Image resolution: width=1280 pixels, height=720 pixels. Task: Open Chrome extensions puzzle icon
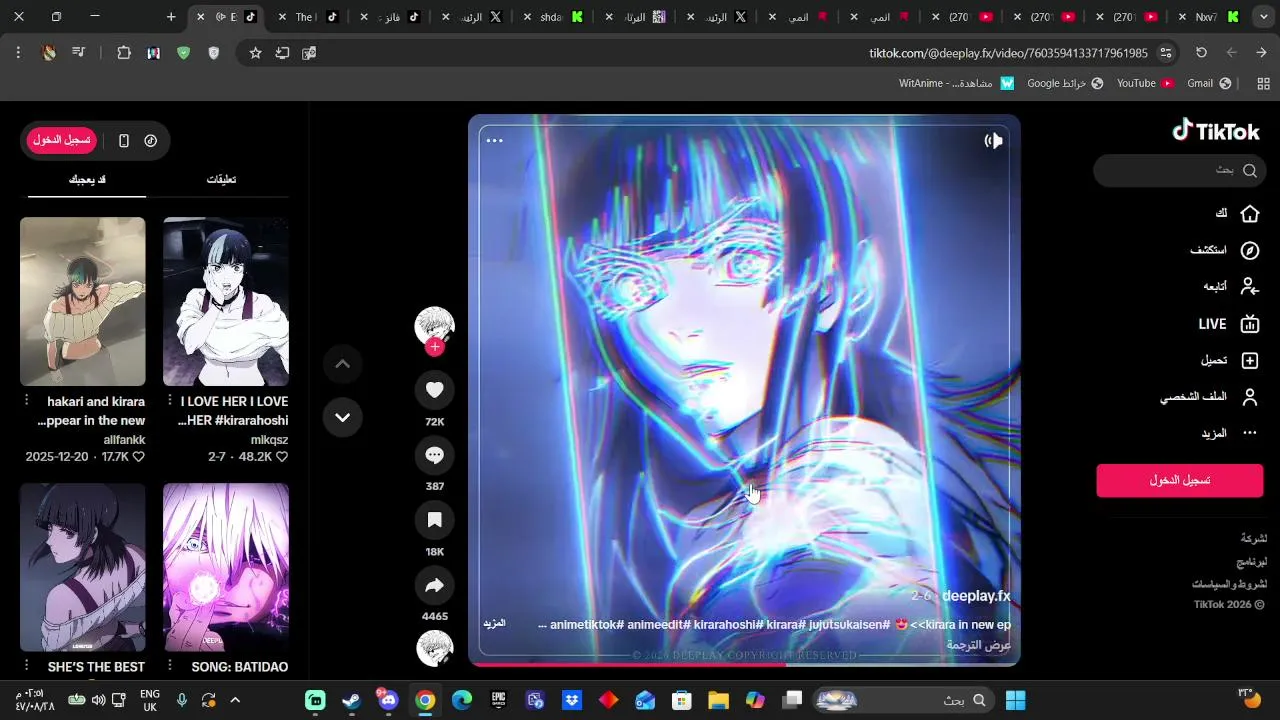[x=124, y=53]
